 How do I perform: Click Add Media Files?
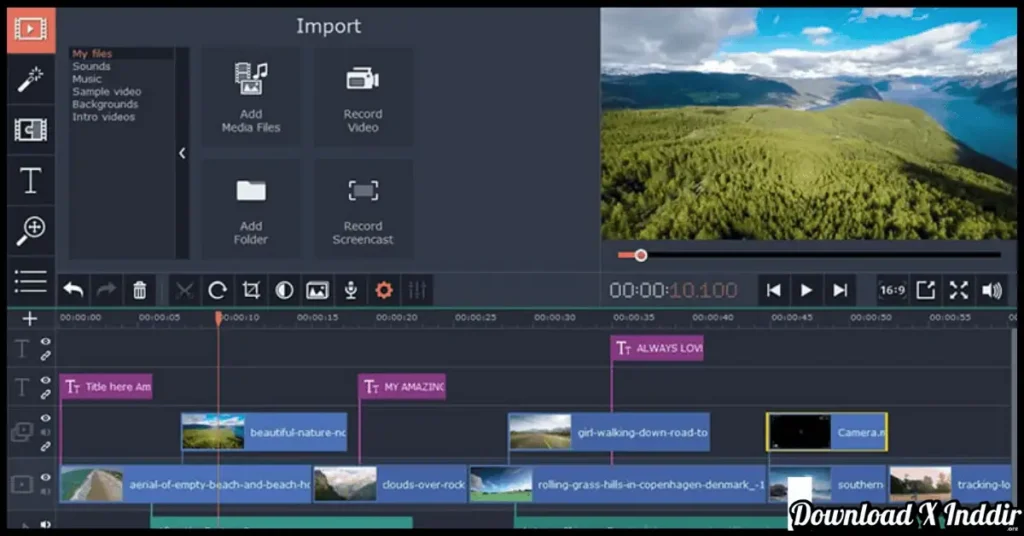[x=251, y=97]
